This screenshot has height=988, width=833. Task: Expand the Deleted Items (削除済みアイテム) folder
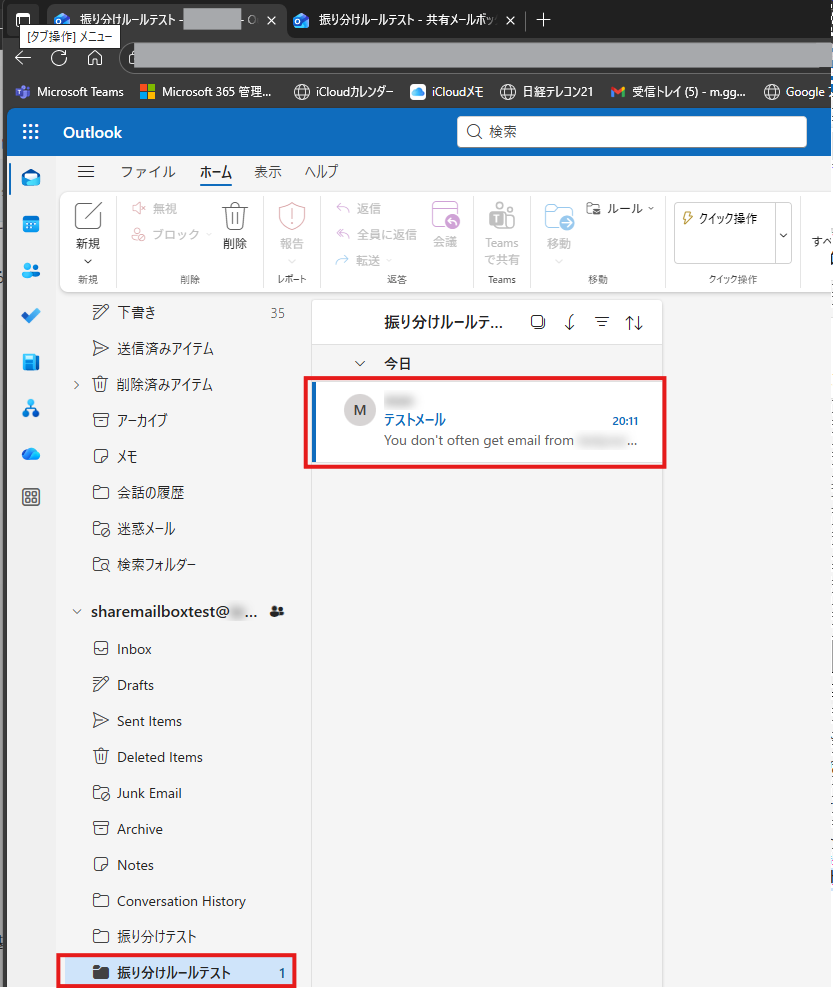point(76,384)
